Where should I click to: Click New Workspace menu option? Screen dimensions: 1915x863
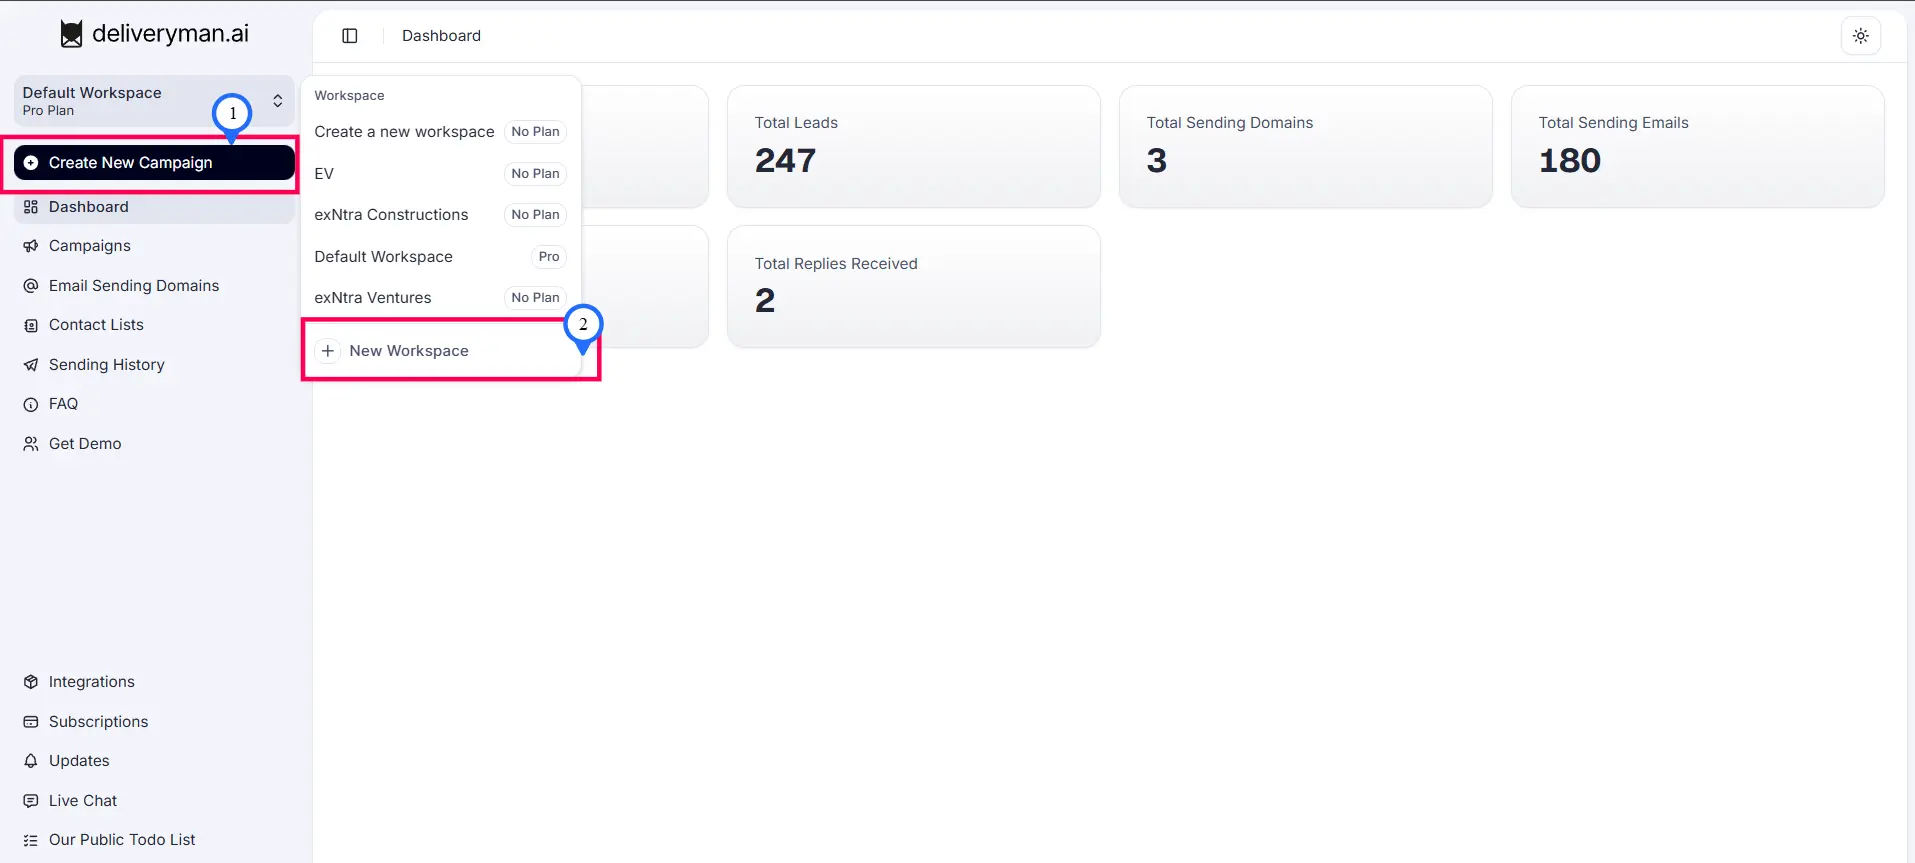(409, 351)
